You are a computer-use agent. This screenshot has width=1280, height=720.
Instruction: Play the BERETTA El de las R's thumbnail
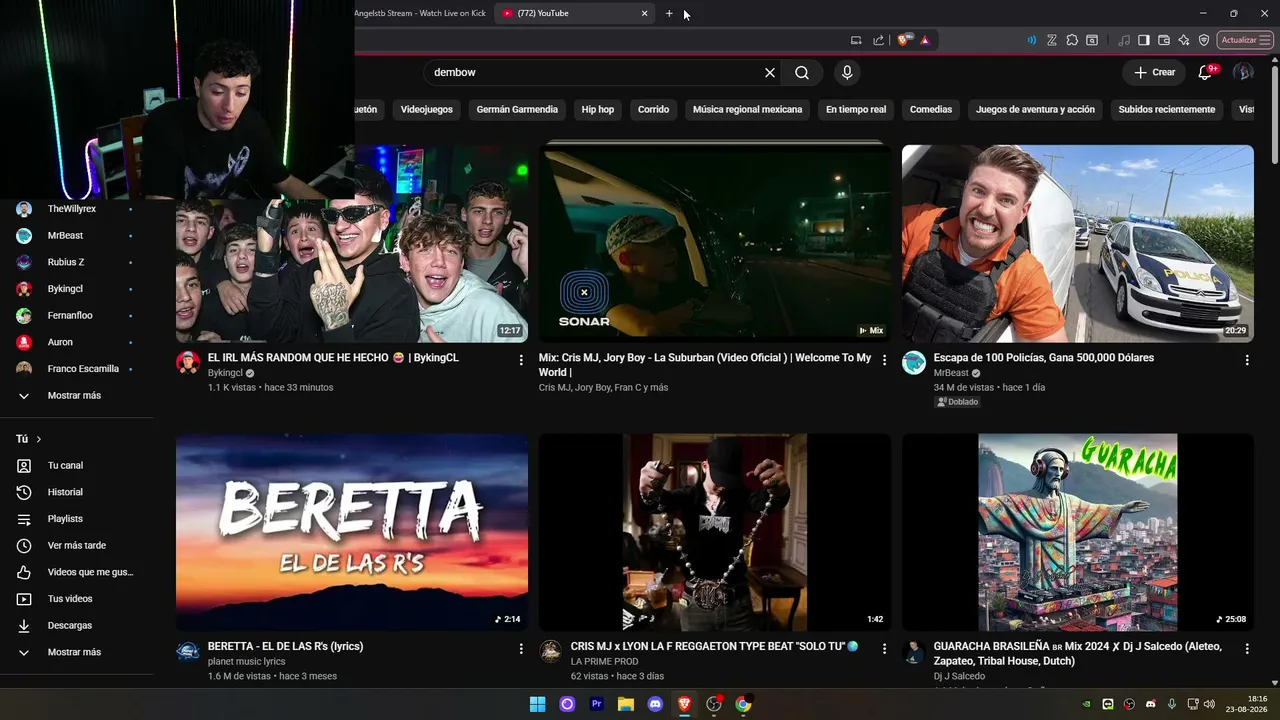pyautogui.click(x=352, y=532)
